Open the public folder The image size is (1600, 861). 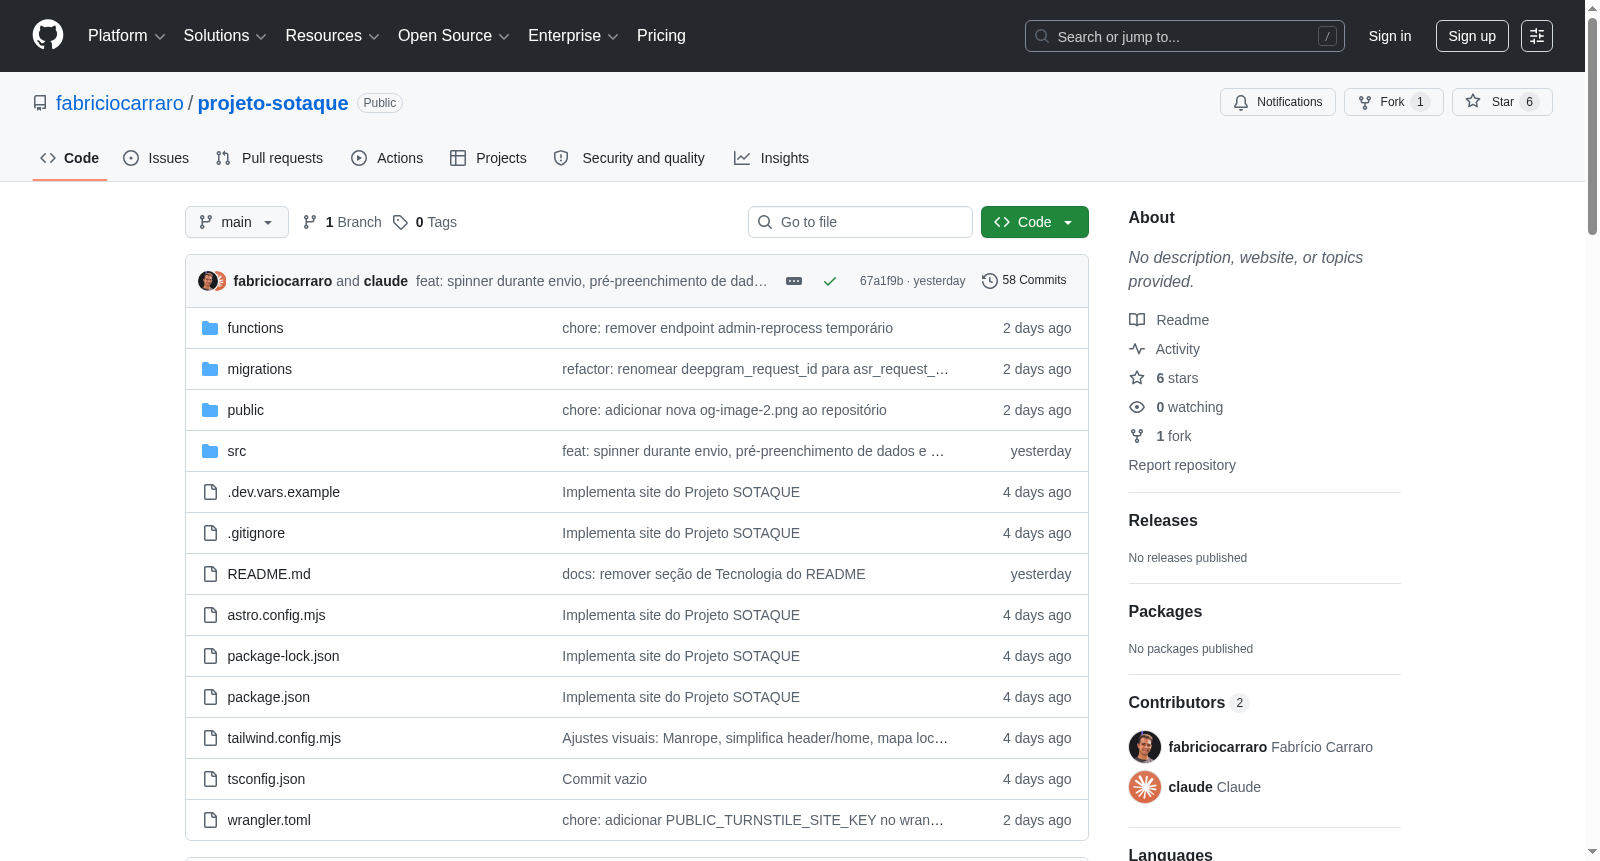coord(245,410)
